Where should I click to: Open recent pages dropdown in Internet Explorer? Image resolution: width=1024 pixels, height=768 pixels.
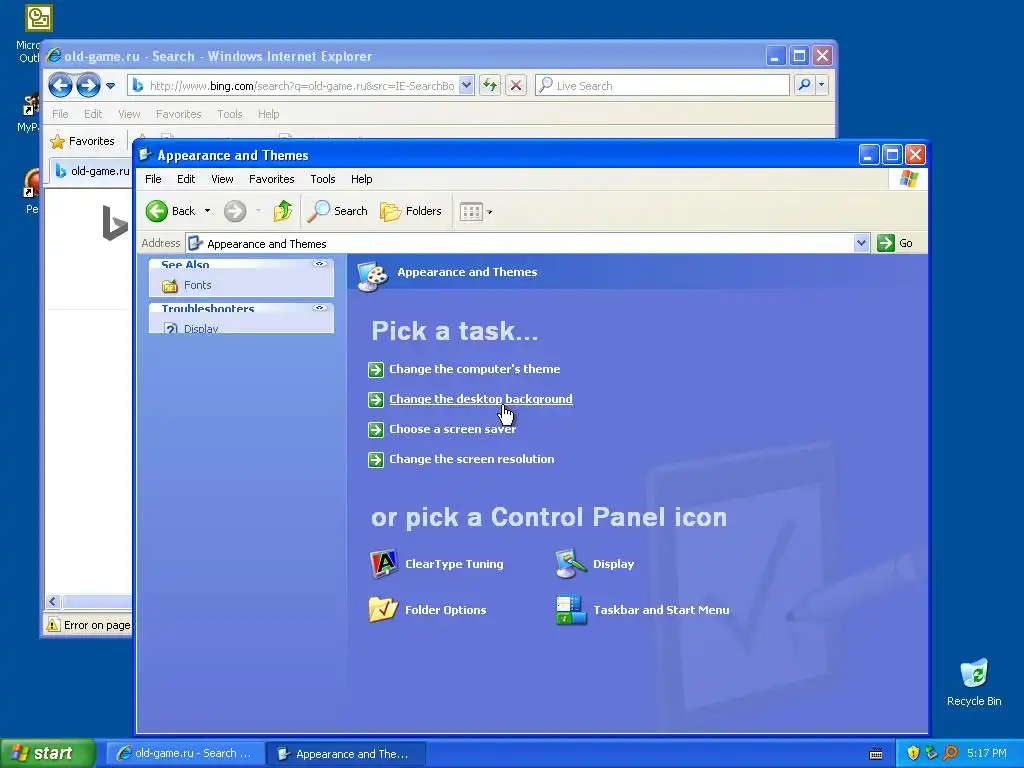coord(110,86)
